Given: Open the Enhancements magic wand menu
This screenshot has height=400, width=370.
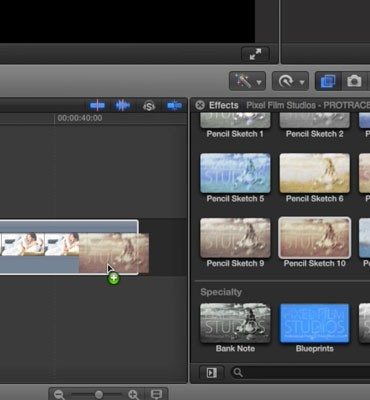Looking at the screenshot, I should 247,81.
